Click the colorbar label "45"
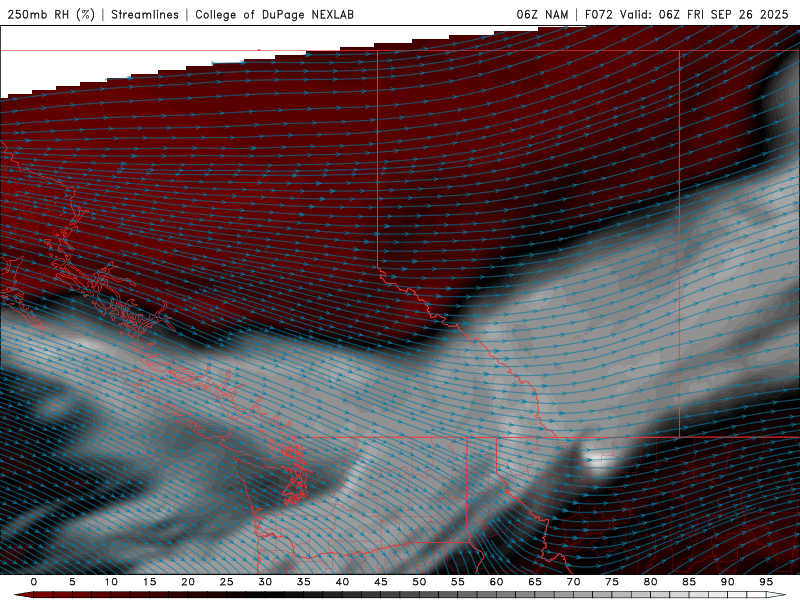Viewport: 800px width, 600px height. (381, 582)
